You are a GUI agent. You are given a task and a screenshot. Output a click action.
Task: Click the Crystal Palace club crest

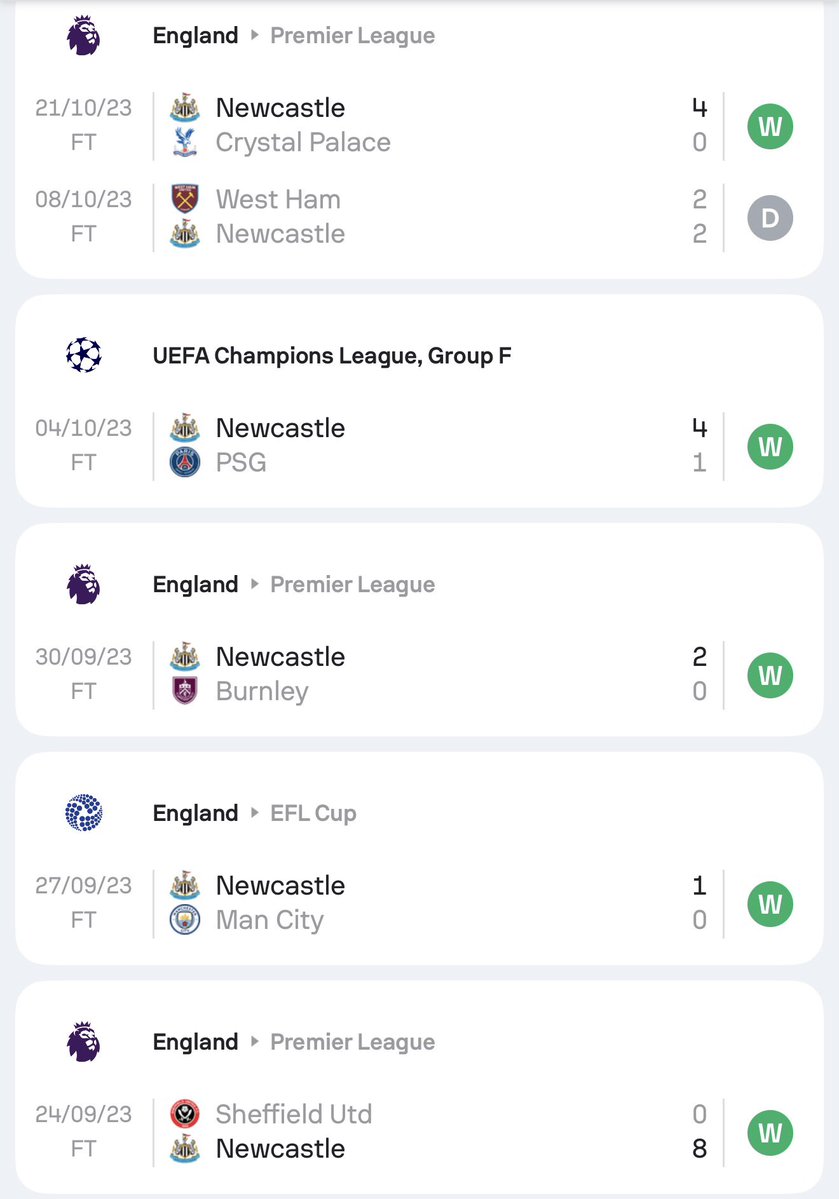(x=184, y=143)
